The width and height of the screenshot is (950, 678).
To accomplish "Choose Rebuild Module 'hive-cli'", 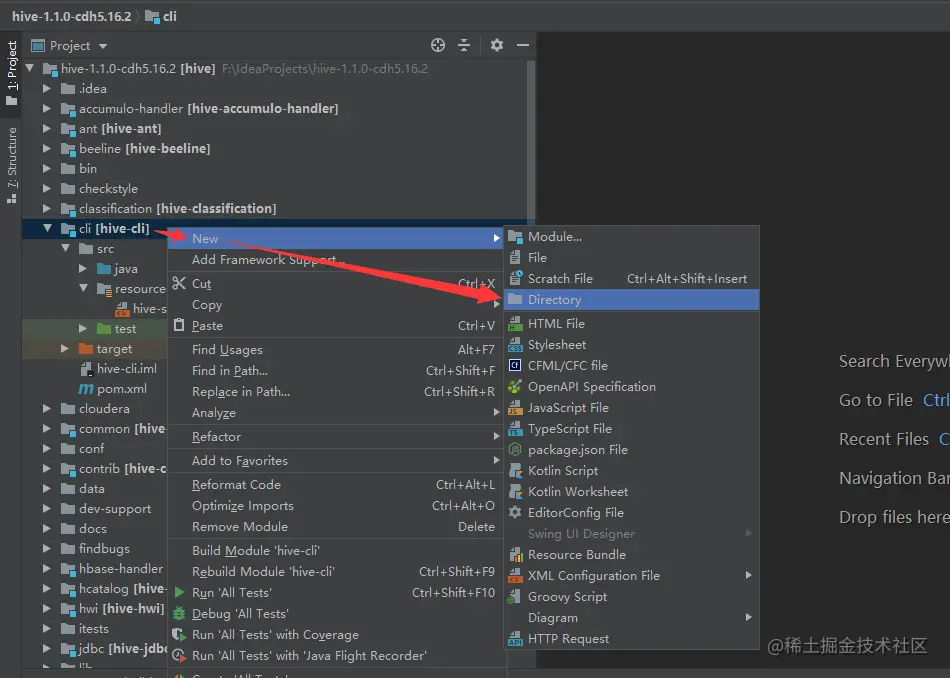I will coord(336,571).
